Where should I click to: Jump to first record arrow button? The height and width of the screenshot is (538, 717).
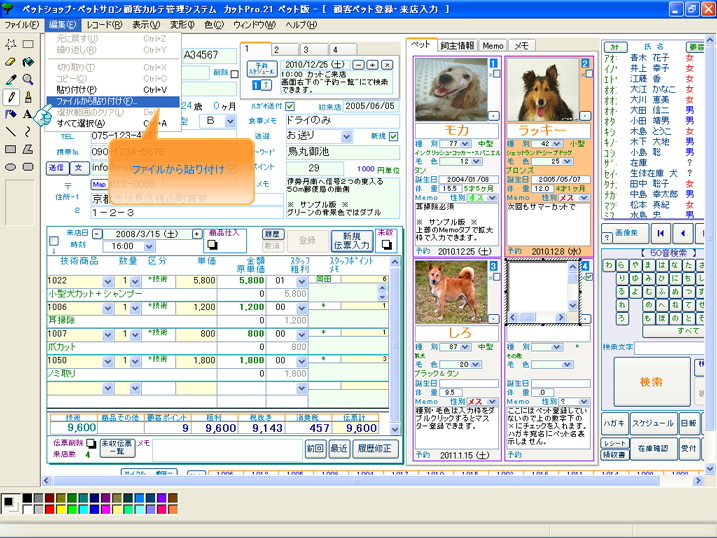tap(660, 233)
